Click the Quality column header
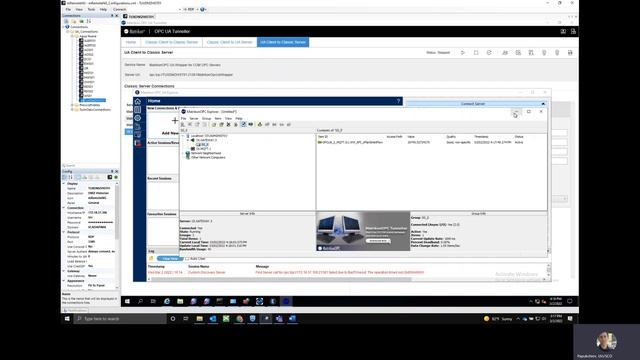640x360 pixels. coord(451,137)
